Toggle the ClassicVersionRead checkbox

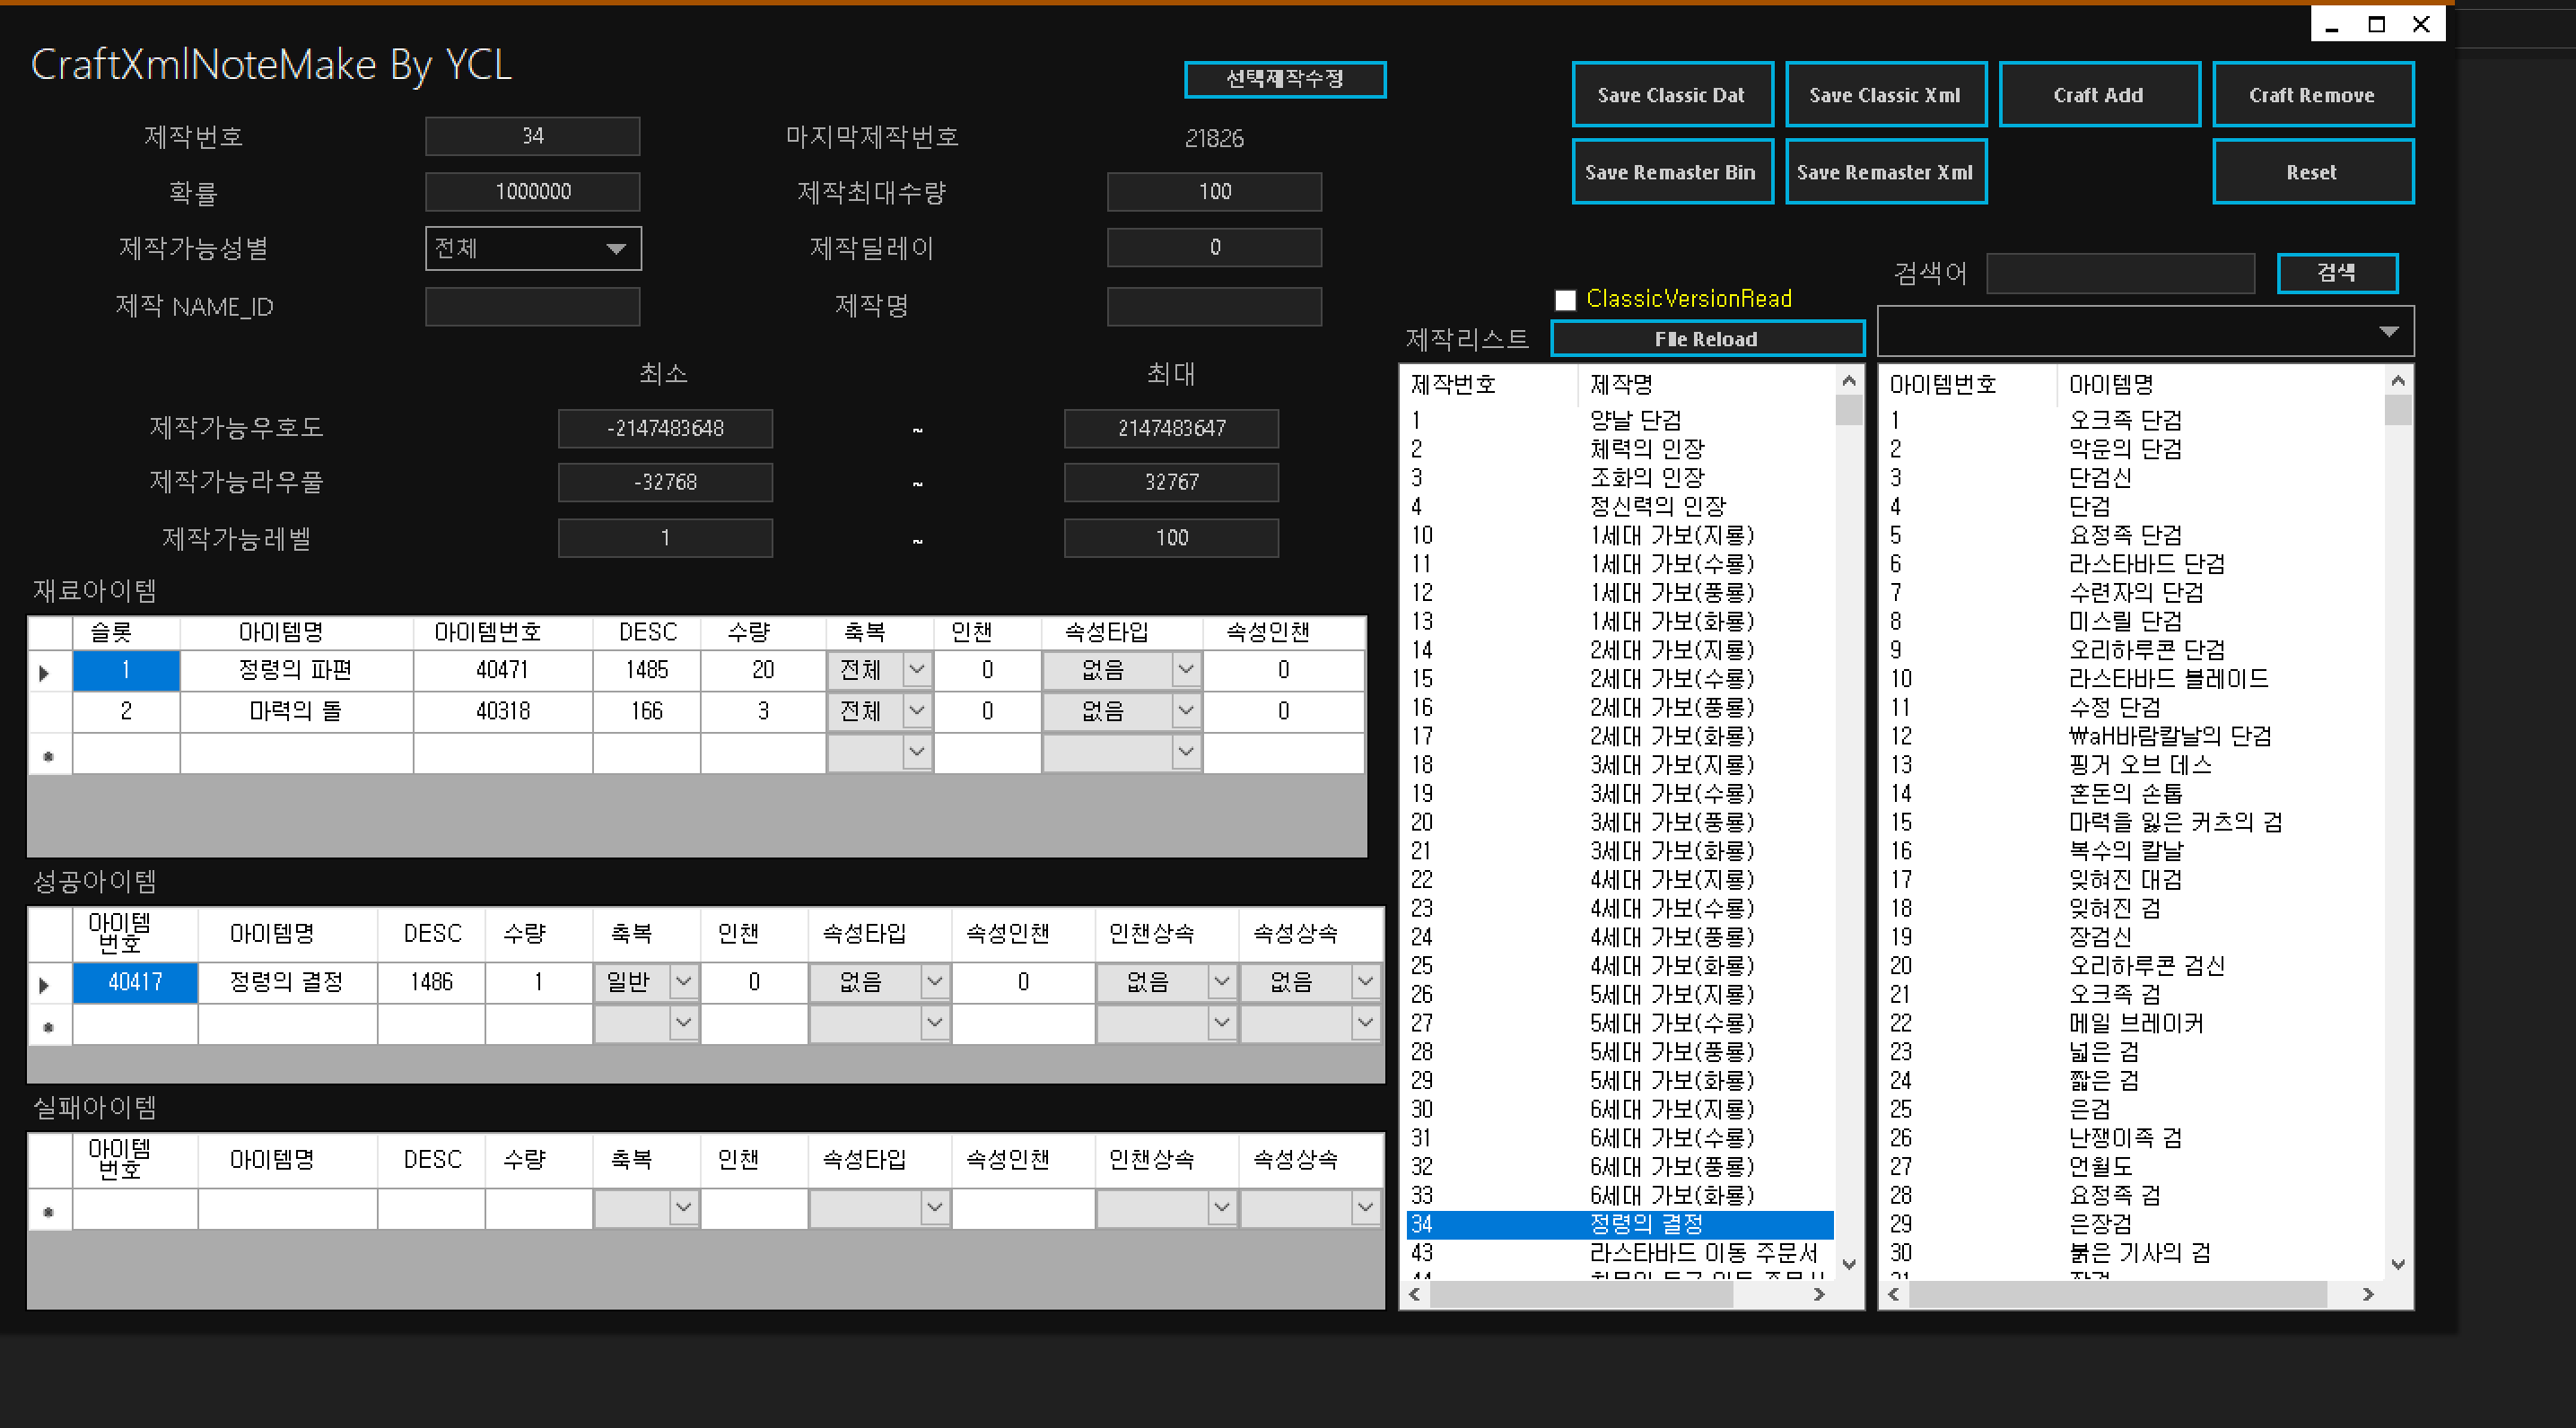1566,300
